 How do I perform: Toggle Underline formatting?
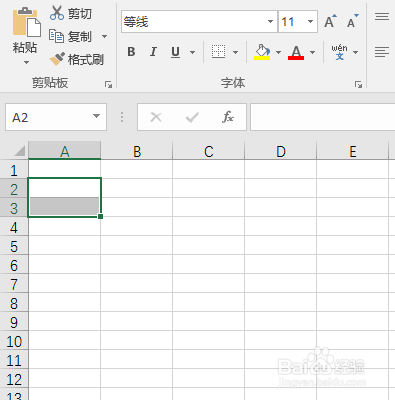[175, 52]
